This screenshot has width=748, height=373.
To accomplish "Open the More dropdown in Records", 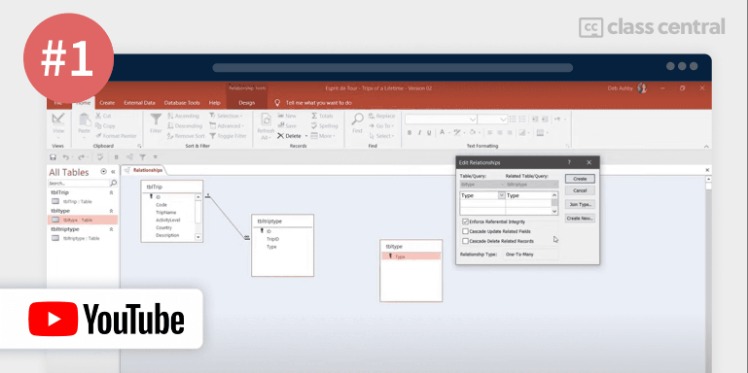I will tap(322, 136).
